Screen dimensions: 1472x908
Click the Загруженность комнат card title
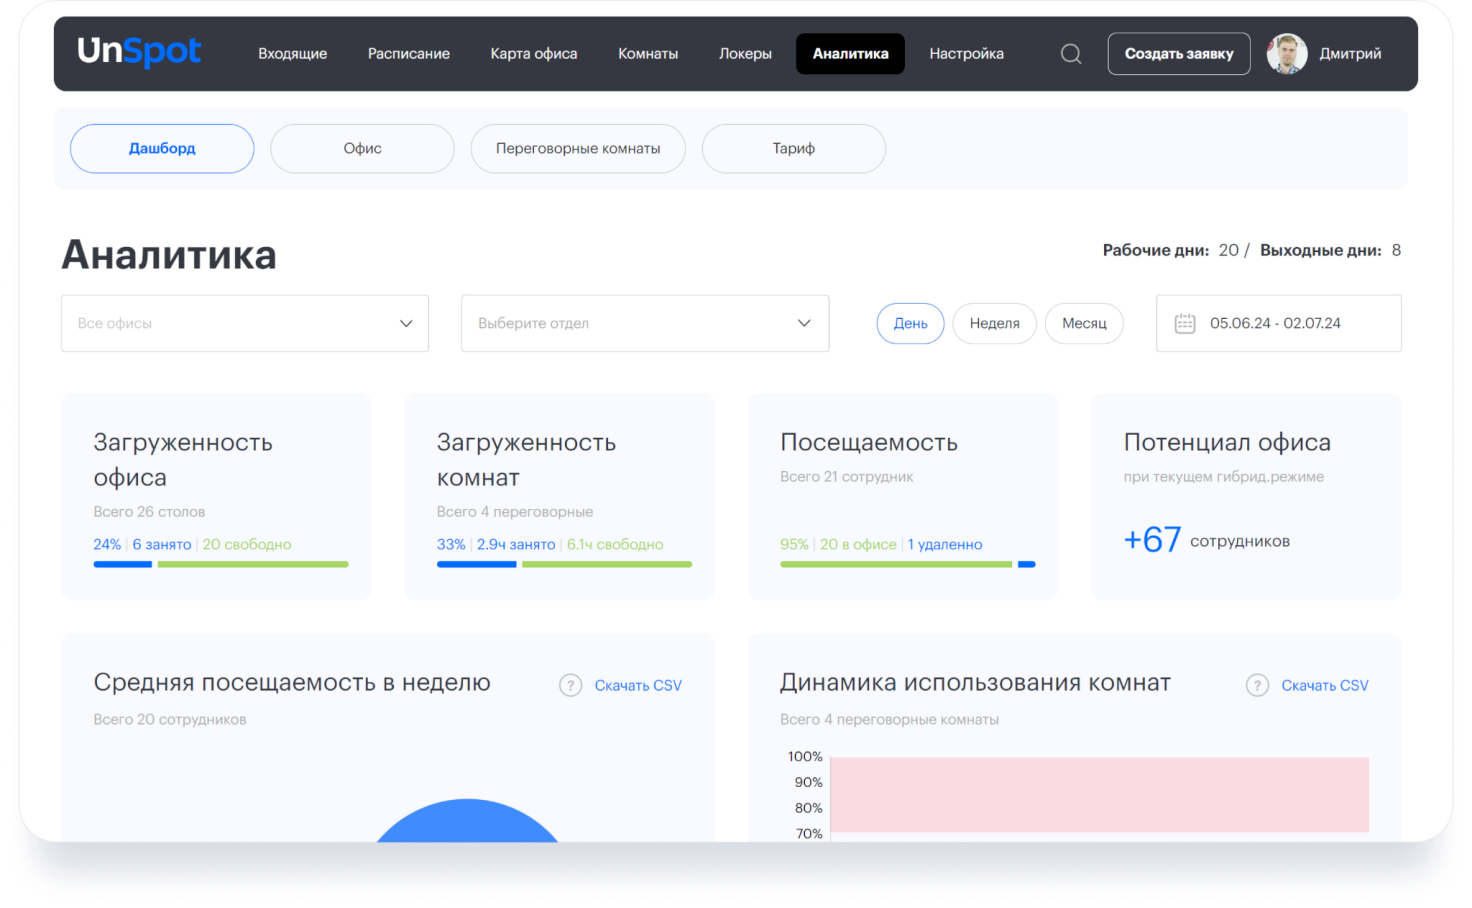click(526, 459)
